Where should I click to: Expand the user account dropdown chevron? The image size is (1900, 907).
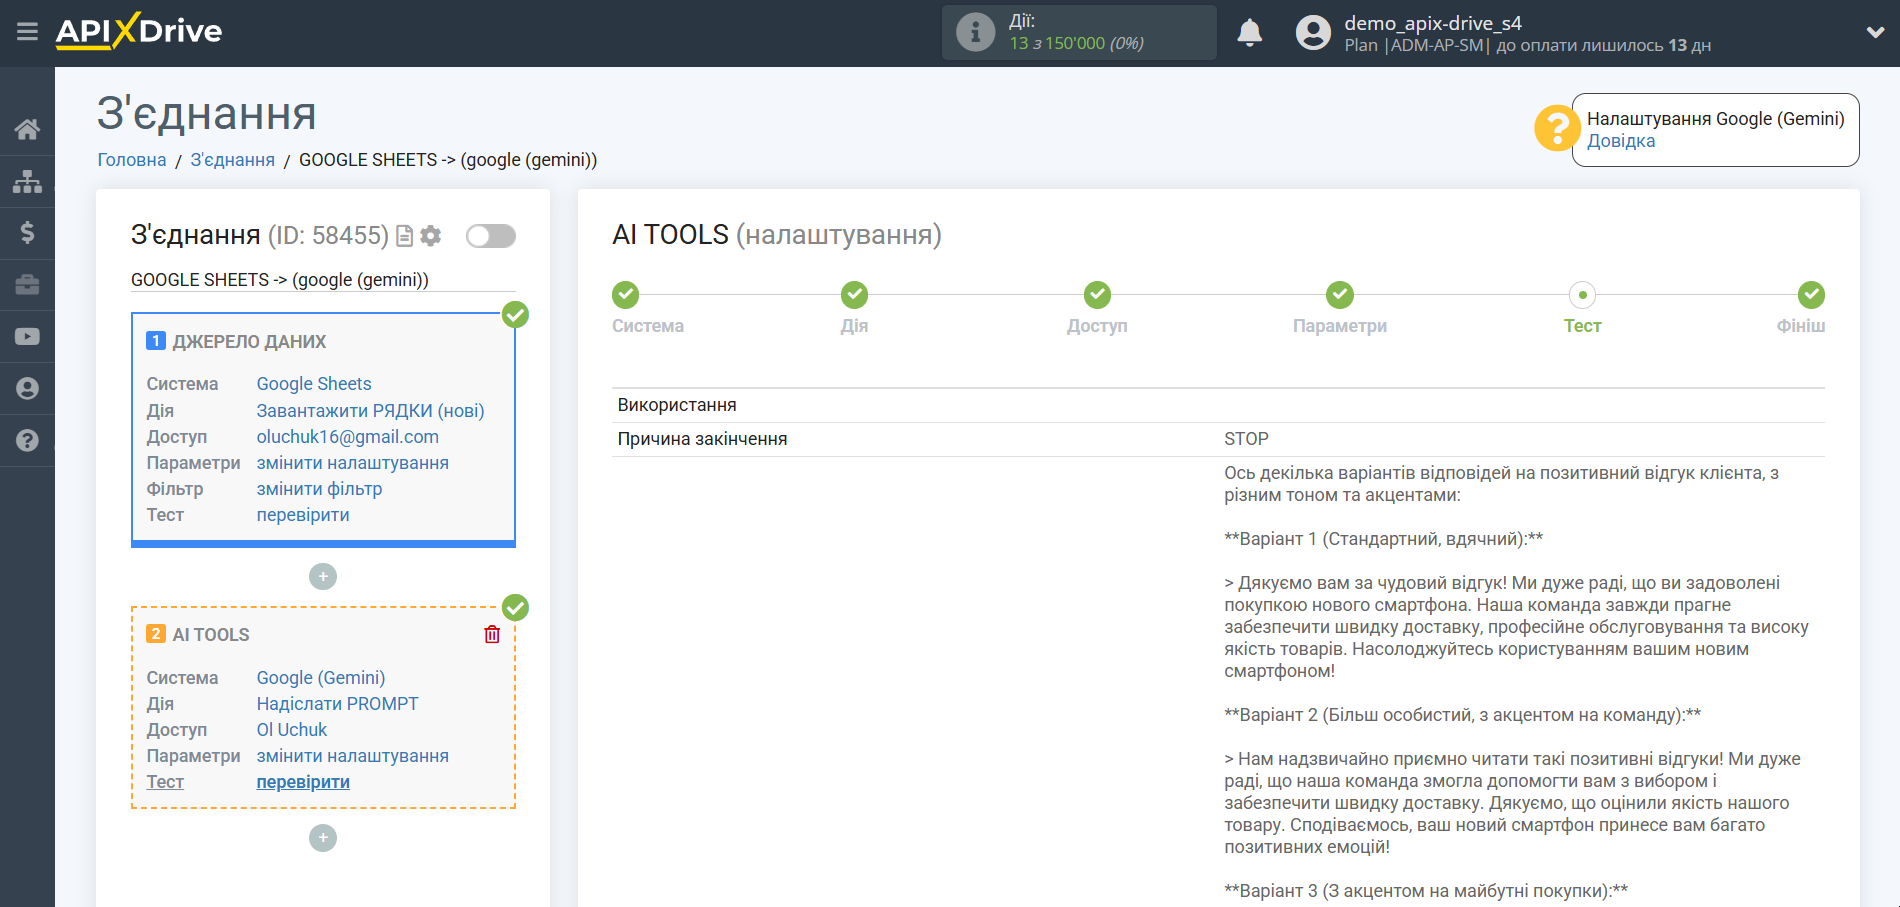[x=1875, y=33]
